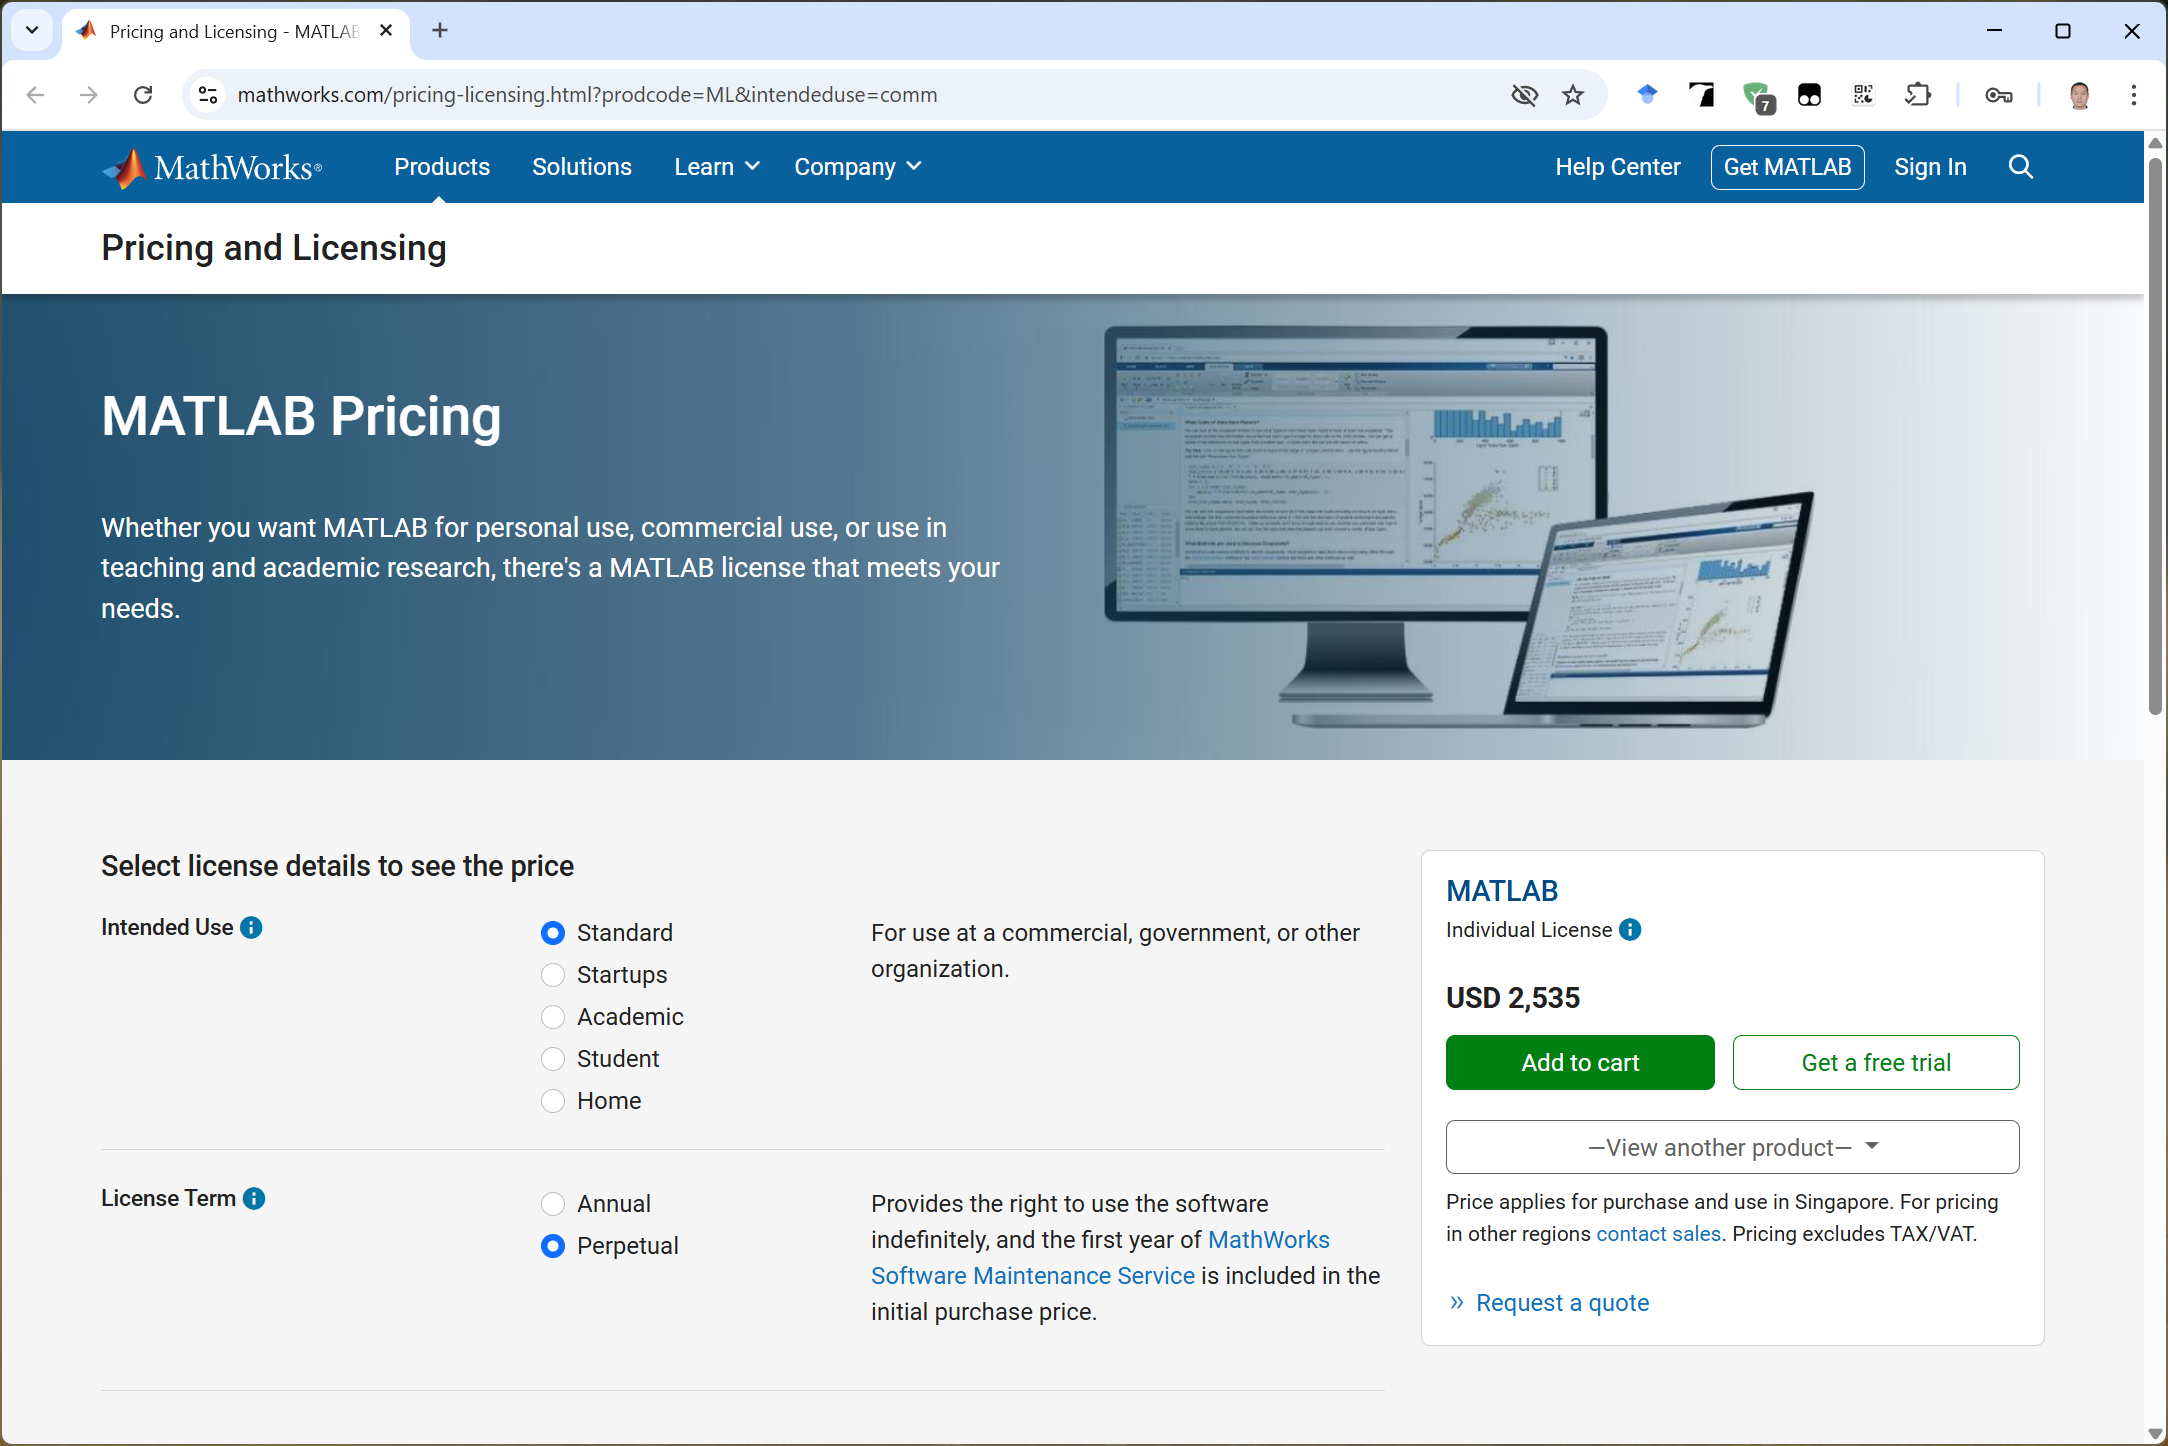The height and width of the screenshot is (1446, 2168).
Task: Click the QR code extension icon
Action: click(x=1863, y=95)
